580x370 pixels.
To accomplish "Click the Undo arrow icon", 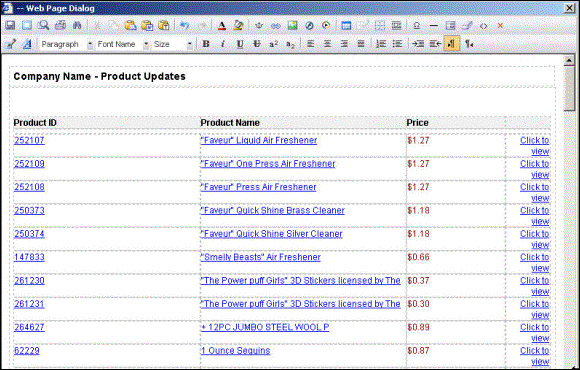I will (185, 26).
